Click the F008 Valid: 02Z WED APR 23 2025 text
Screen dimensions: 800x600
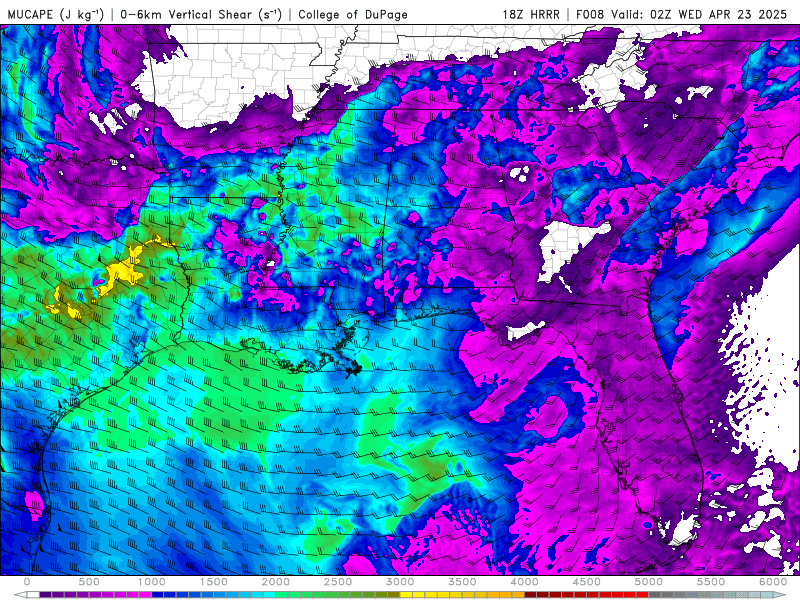[x=681, y=14]
